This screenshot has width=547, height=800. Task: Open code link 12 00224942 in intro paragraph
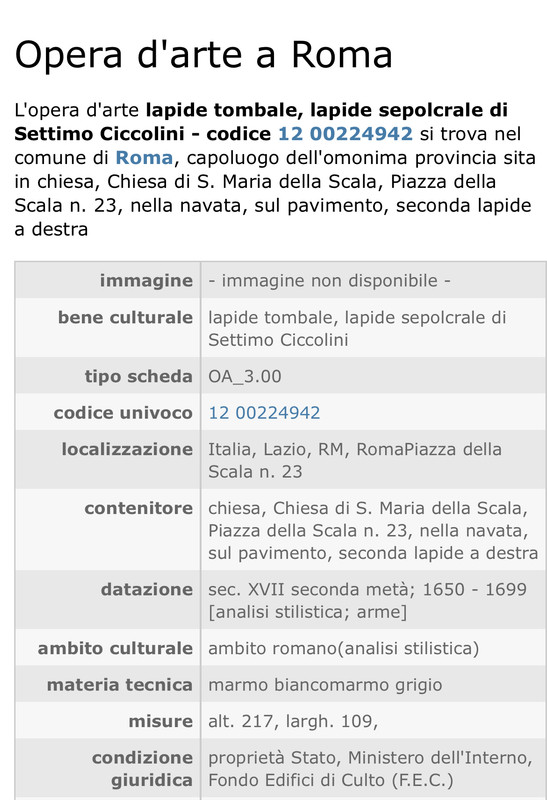[345, 134]
